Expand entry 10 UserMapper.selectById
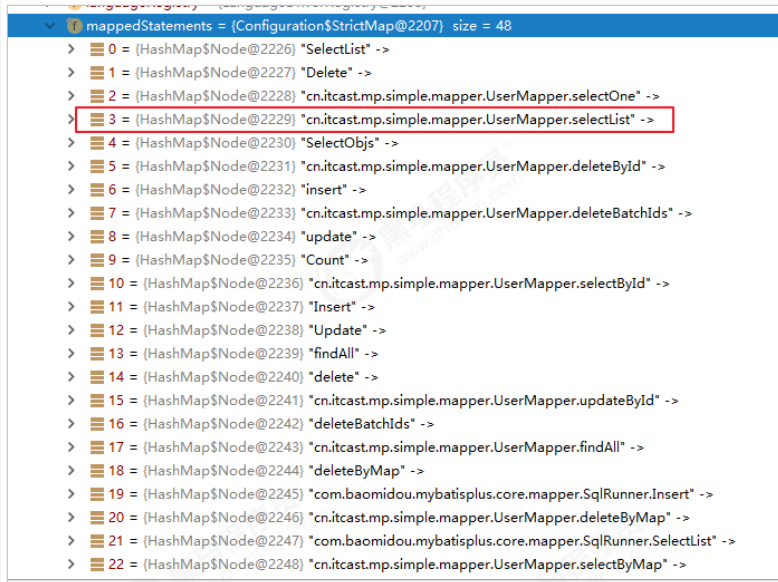Viewport: 778px width, 582px height. point(71,283)
